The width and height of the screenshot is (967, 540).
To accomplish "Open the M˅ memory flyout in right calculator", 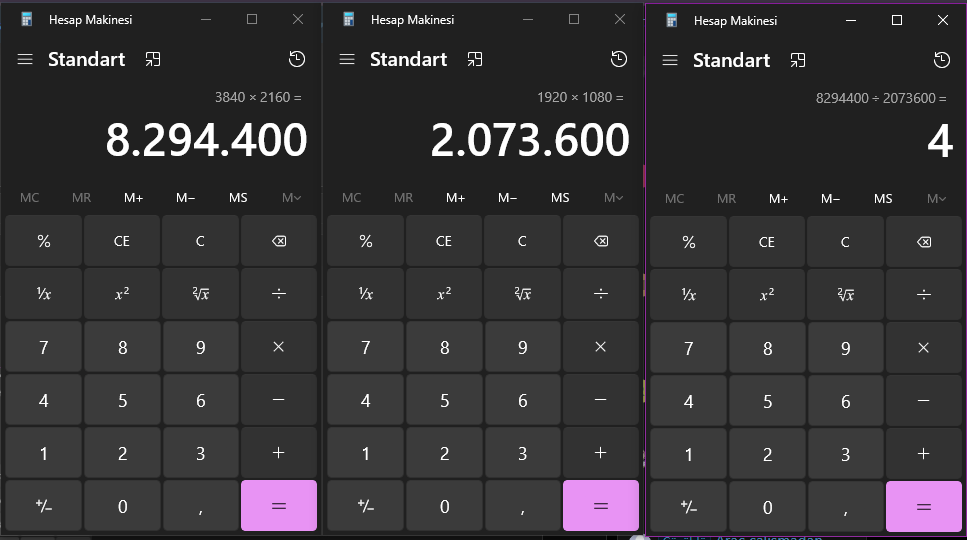I will coord(936,199).
